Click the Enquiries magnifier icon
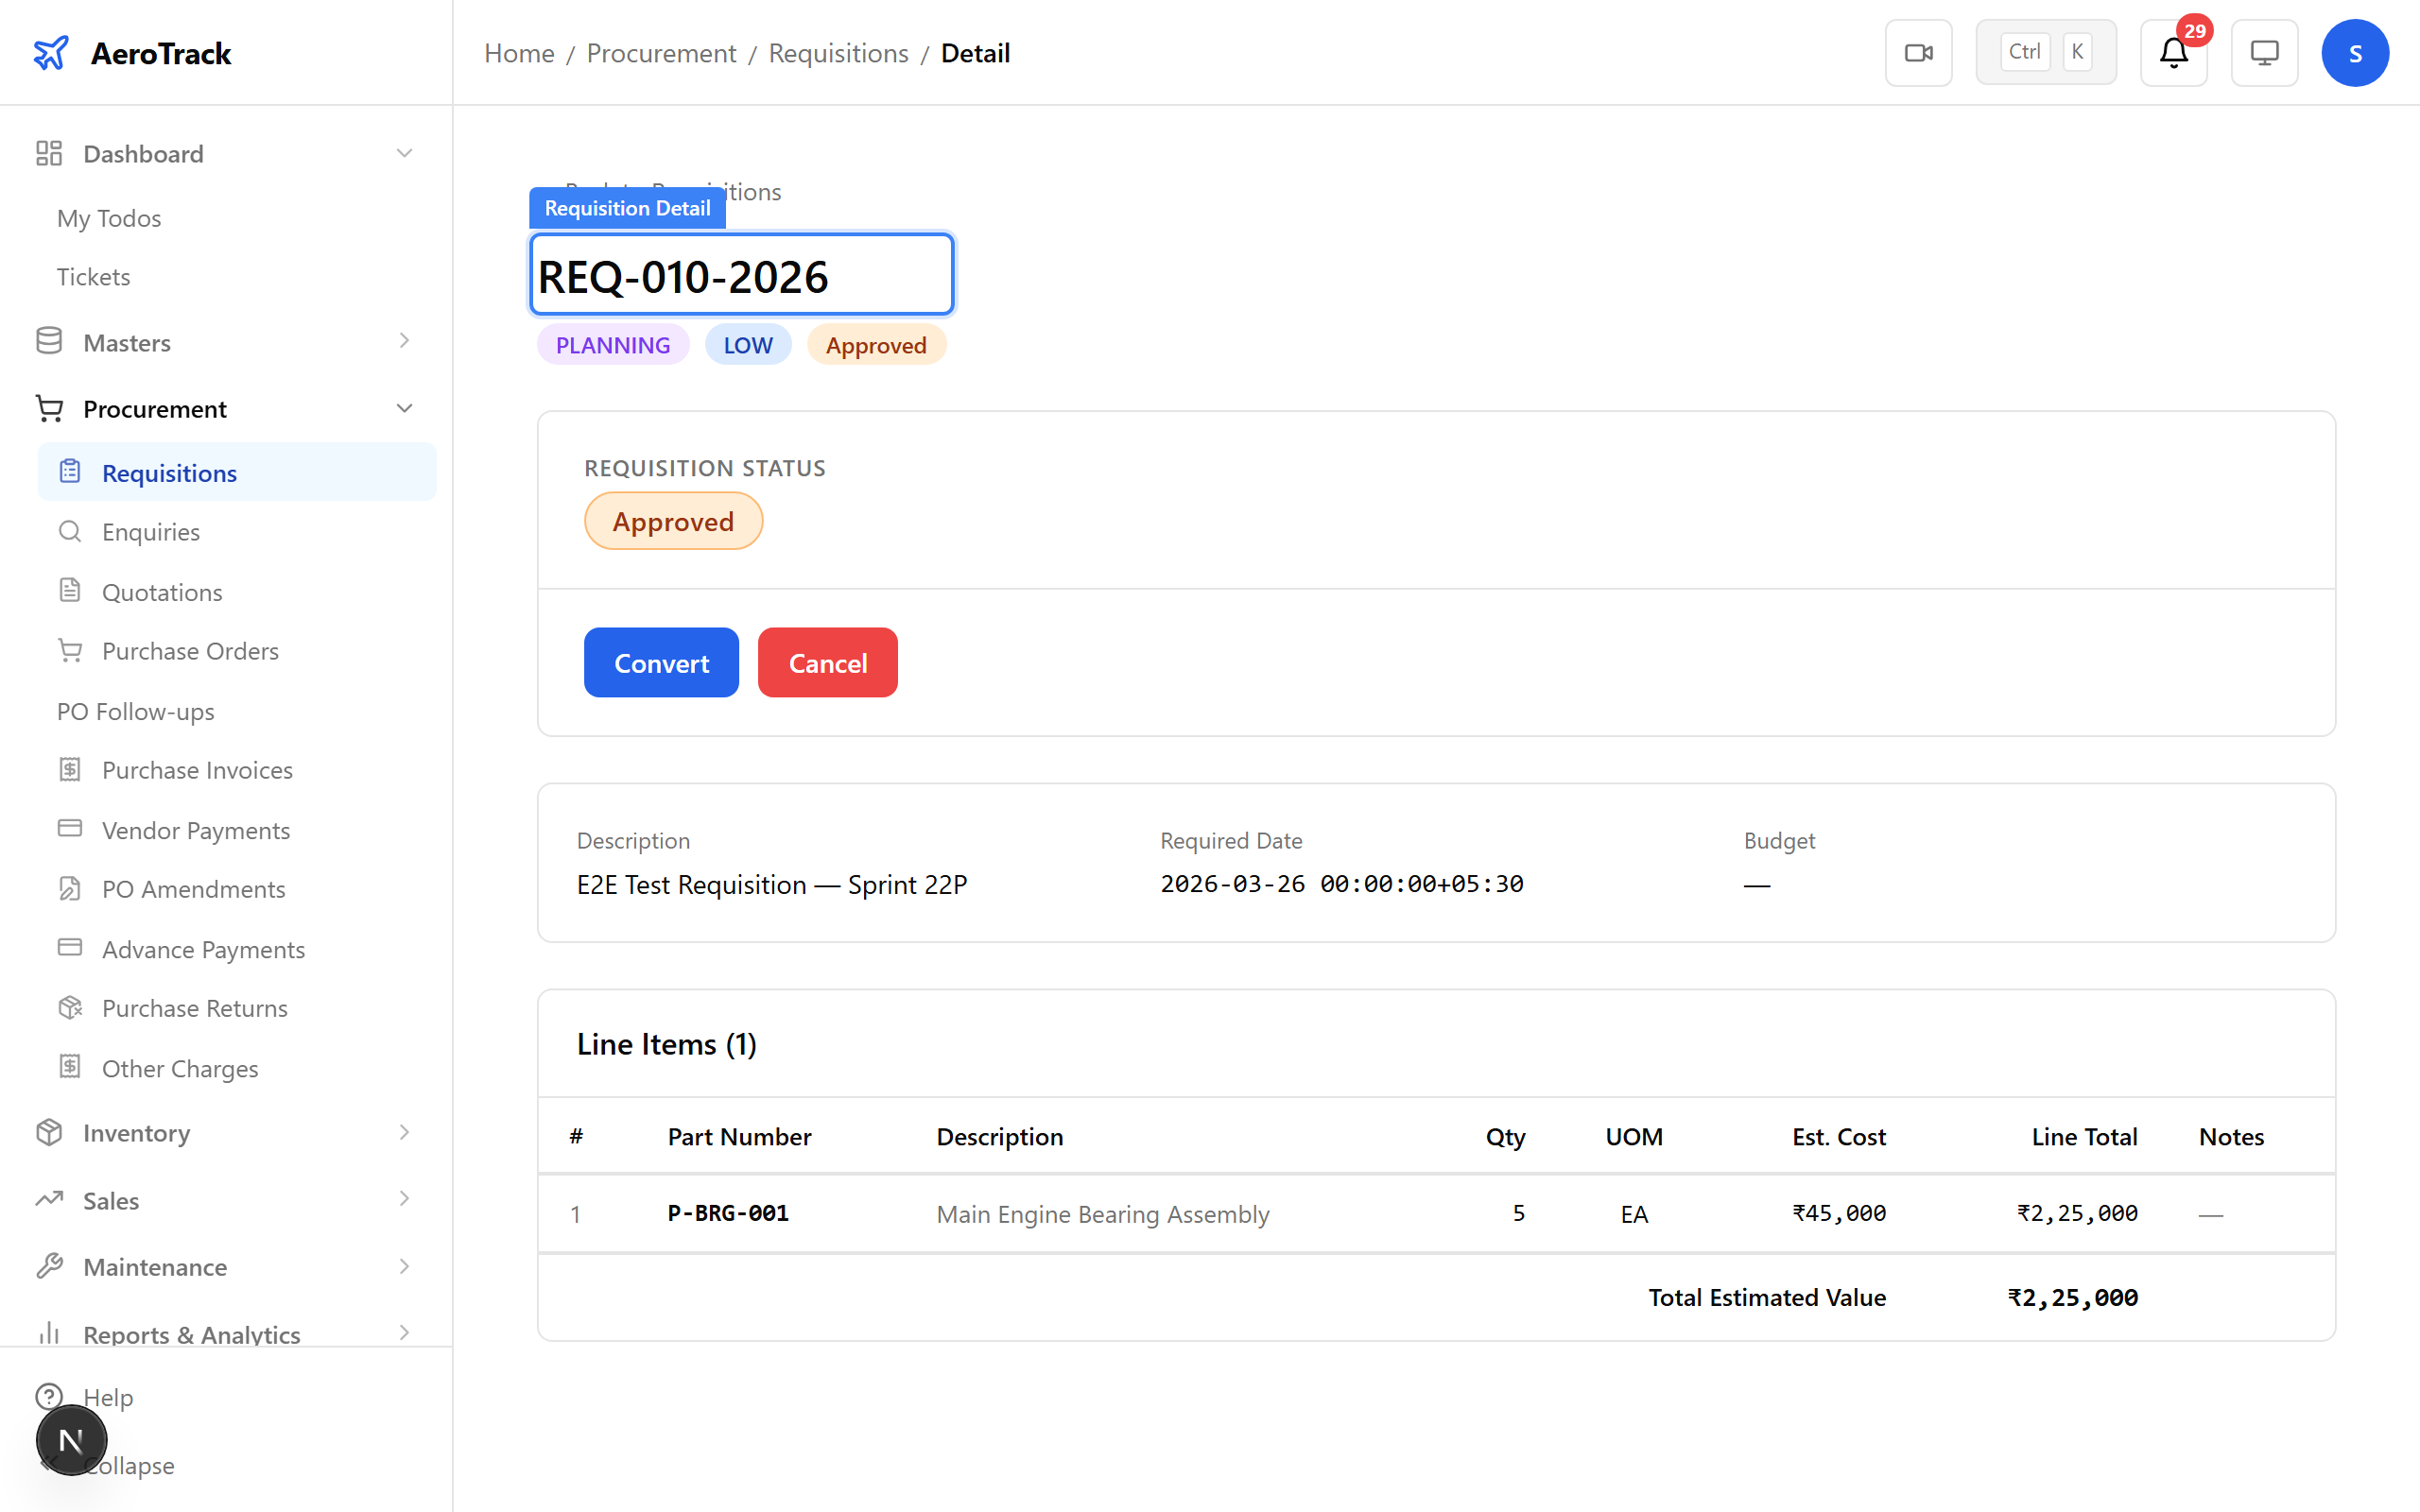The width and height of the screenshot is (2420, 1512). tap(70, 531)
